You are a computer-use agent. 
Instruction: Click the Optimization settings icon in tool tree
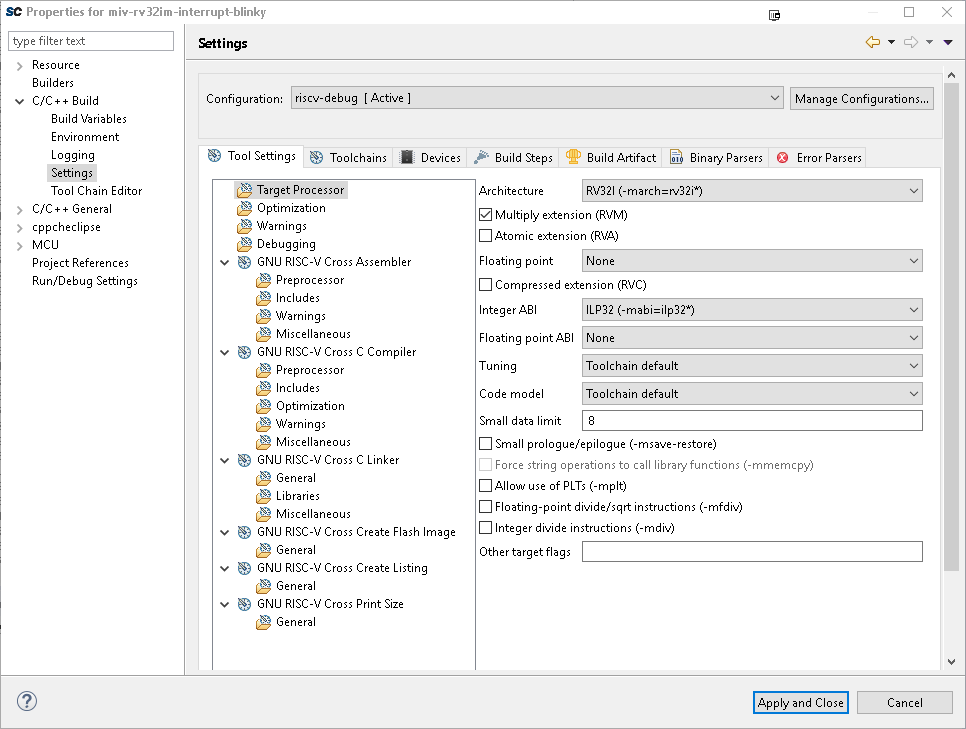(x=245, y=208)
